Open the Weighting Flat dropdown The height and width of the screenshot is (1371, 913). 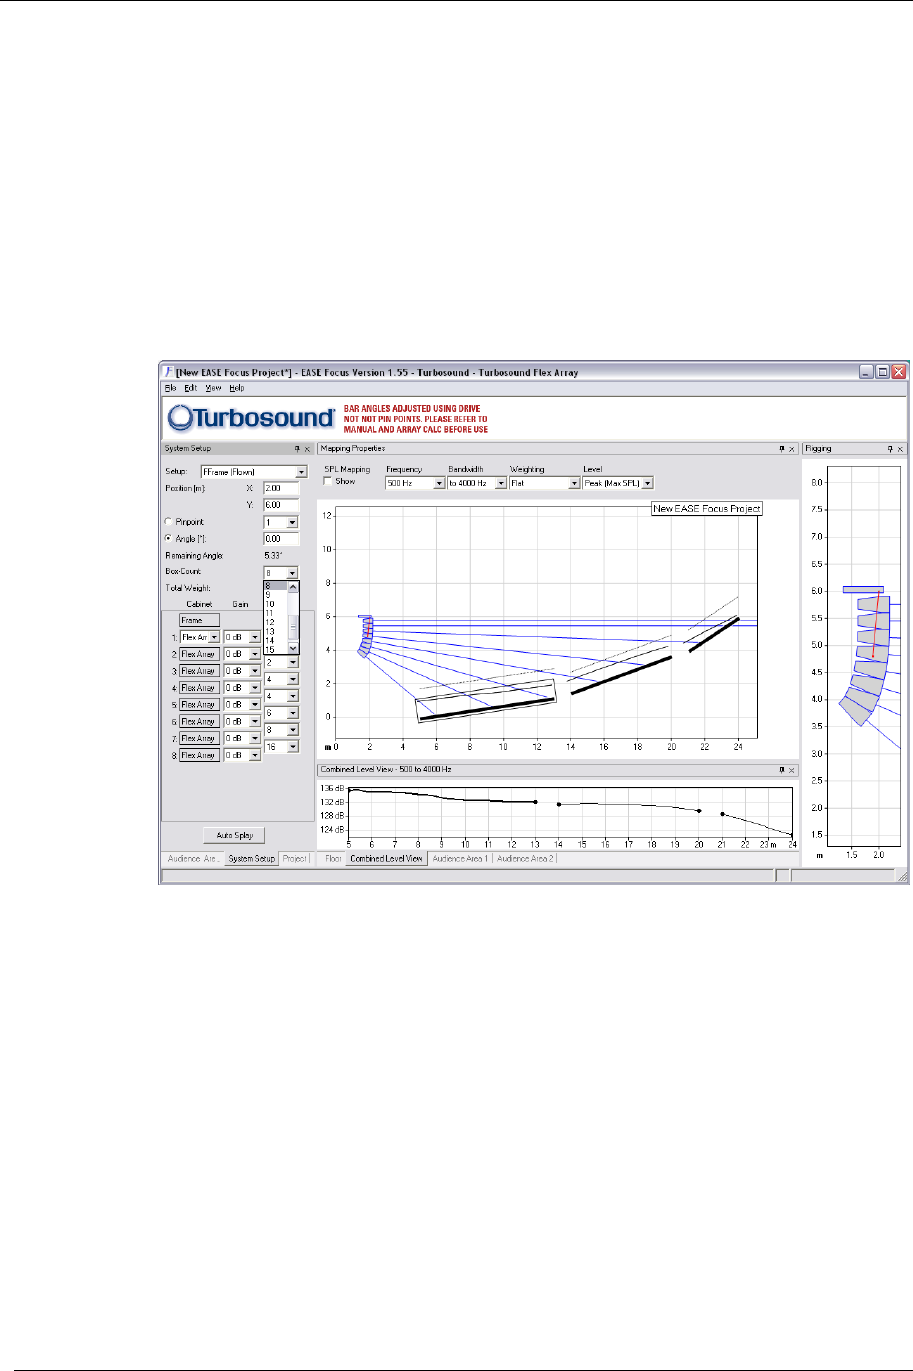575,483
